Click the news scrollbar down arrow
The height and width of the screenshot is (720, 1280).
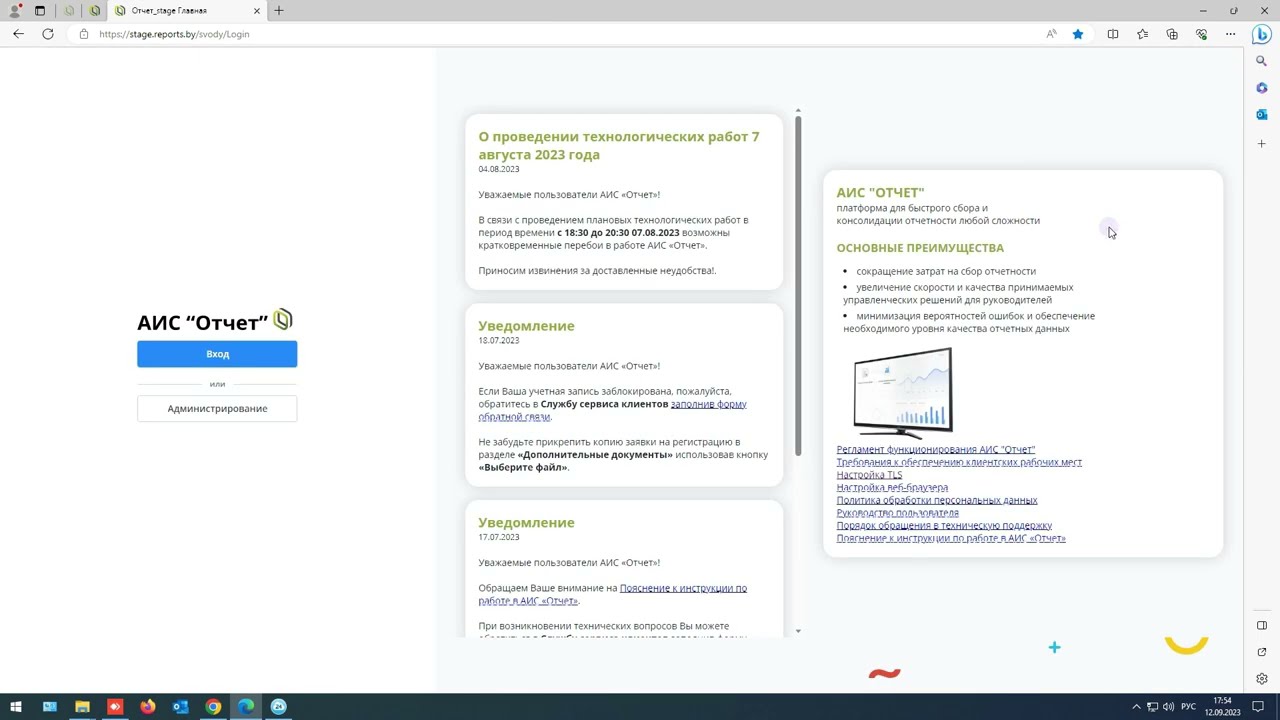point(798,631)
